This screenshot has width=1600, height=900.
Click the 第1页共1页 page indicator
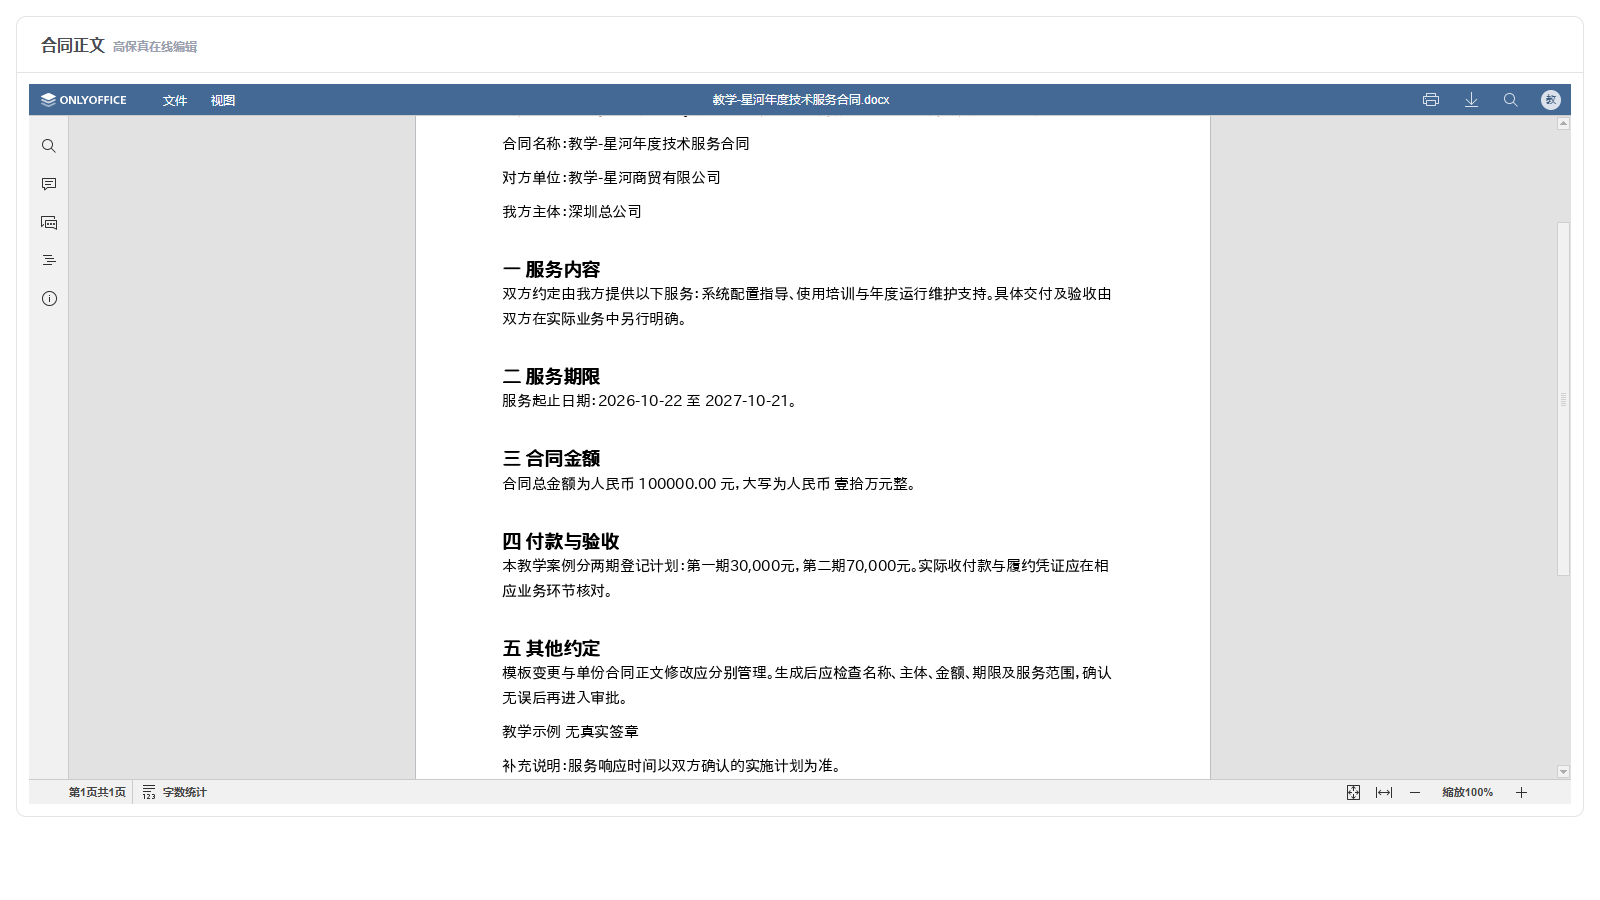[97, 792]
